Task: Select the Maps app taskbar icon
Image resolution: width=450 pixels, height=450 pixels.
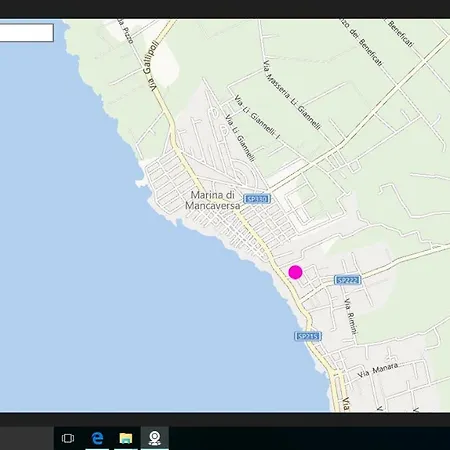Action: 155,438
